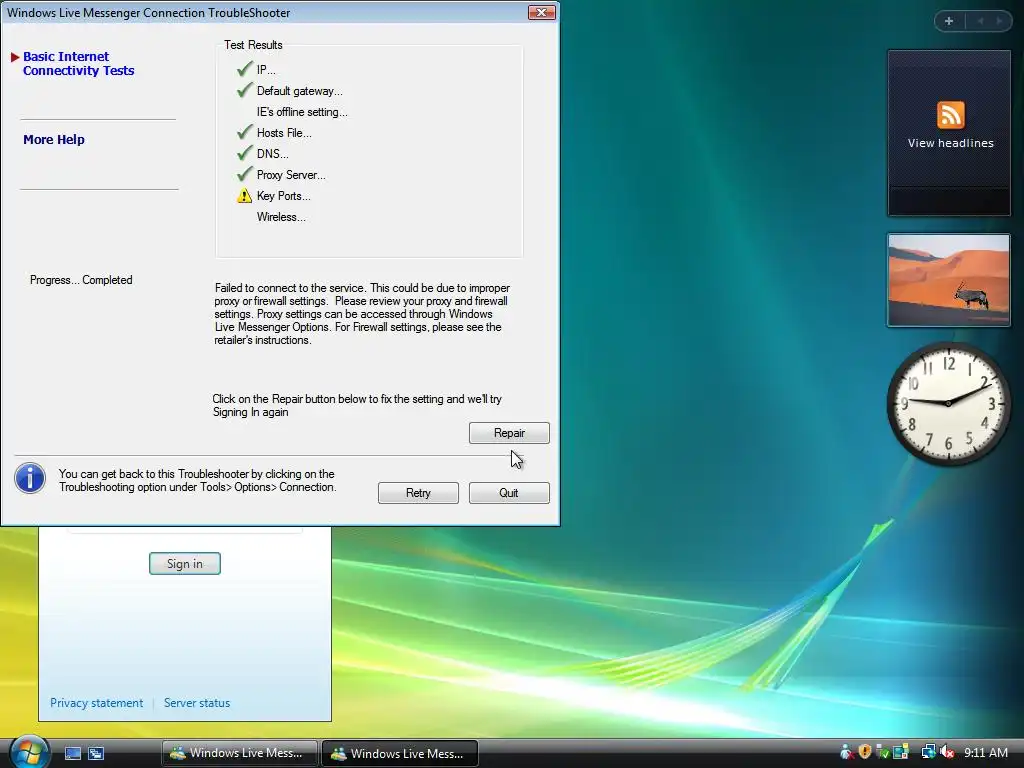Click the active Windows Live Messenger taskbar button

tap(400, 753)
